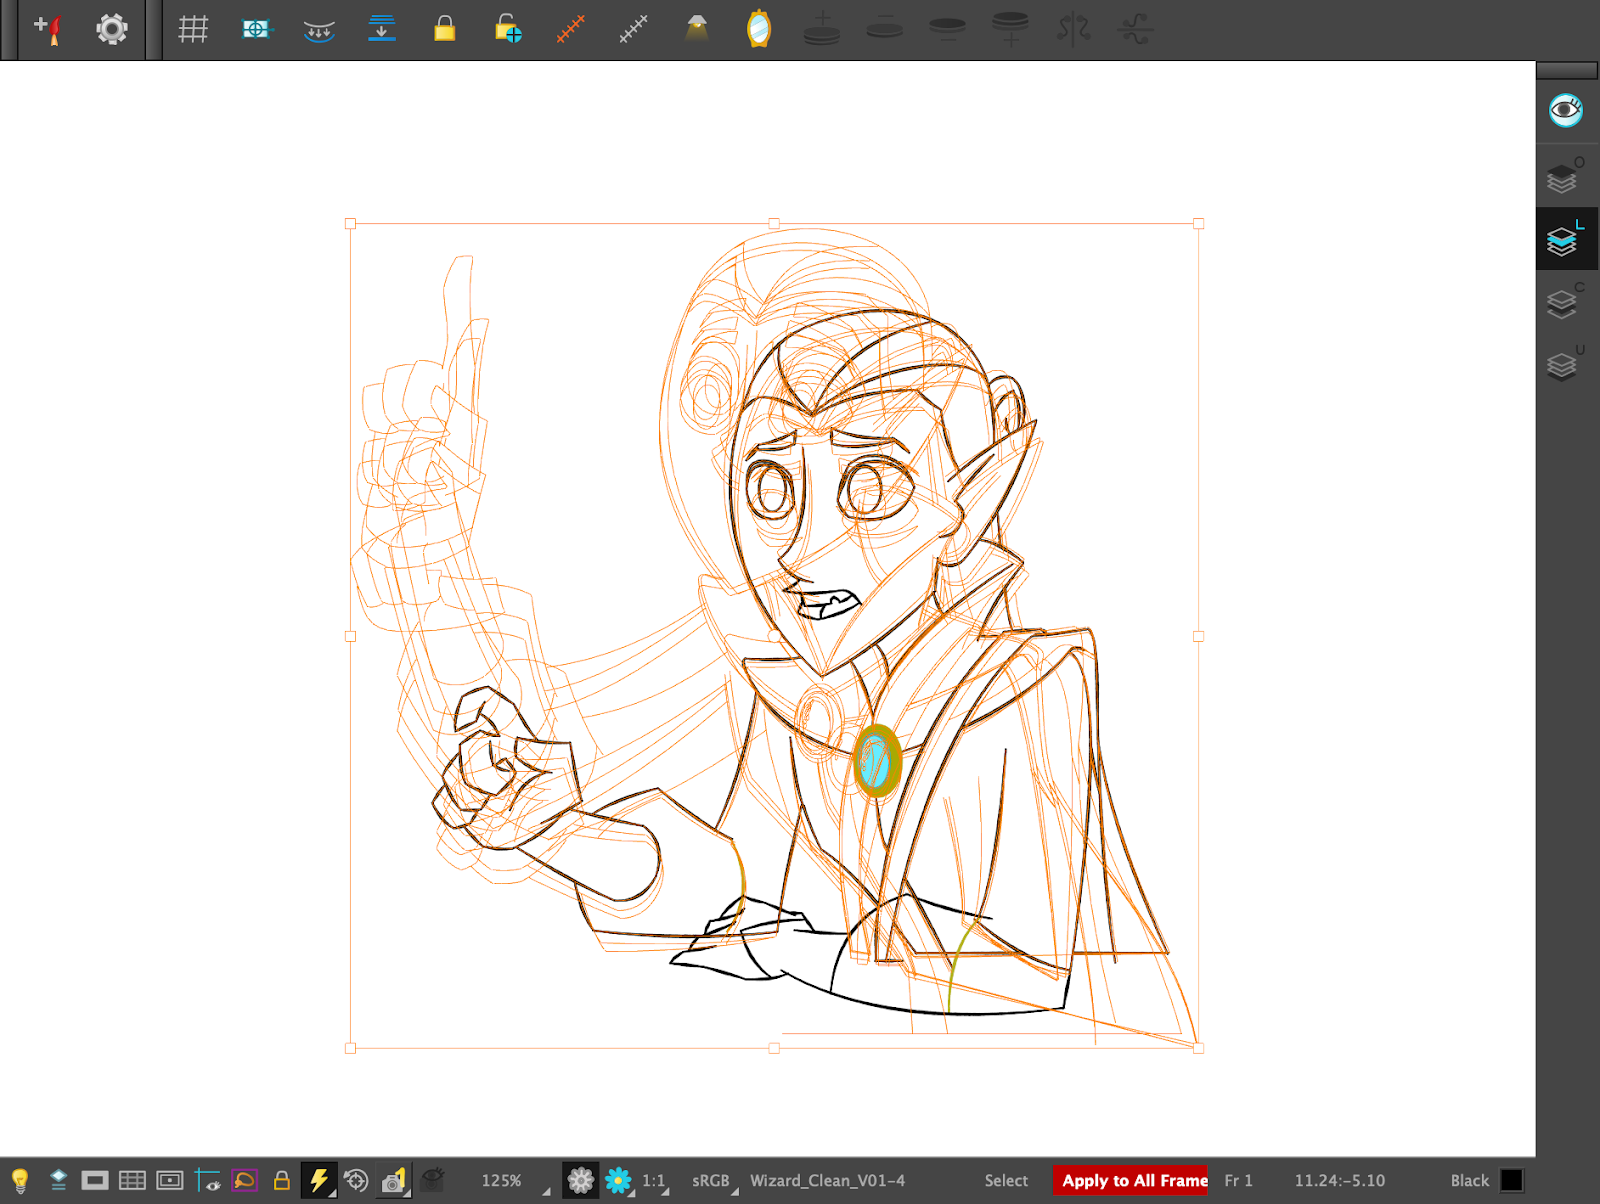Click the yellow closed padlock icon
The height and width of the screenshot is (1204, 1600).
pyautogui.click(x=445, y=29)
